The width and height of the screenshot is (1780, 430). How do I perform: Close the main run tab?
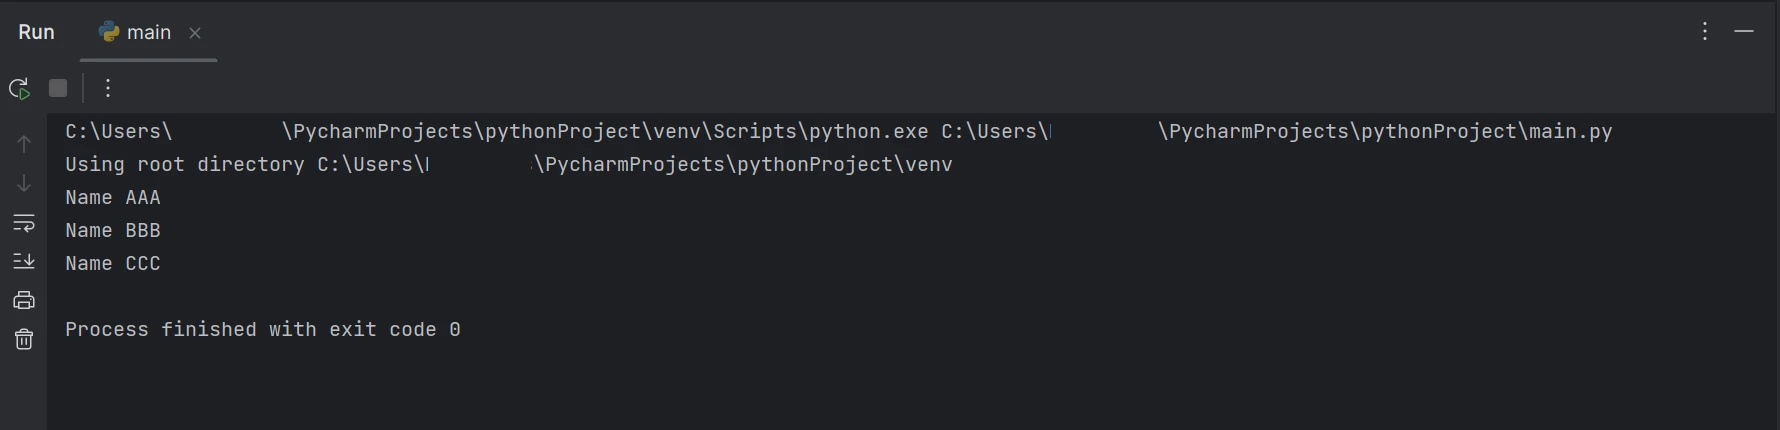195,33
